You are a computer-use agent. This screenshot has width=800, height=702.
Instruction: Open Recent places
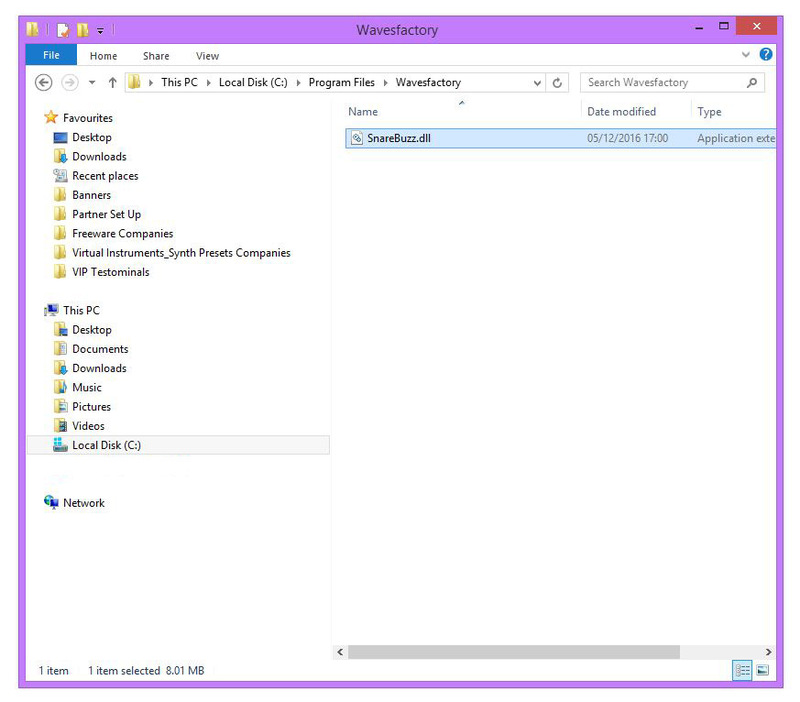105,176
